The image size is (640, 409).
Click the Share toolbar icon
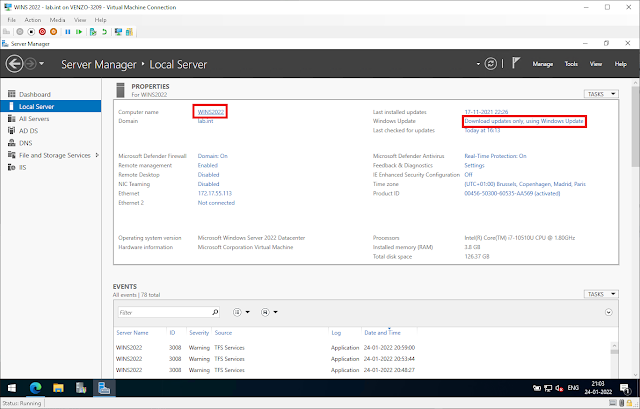[x=129, y=32]
